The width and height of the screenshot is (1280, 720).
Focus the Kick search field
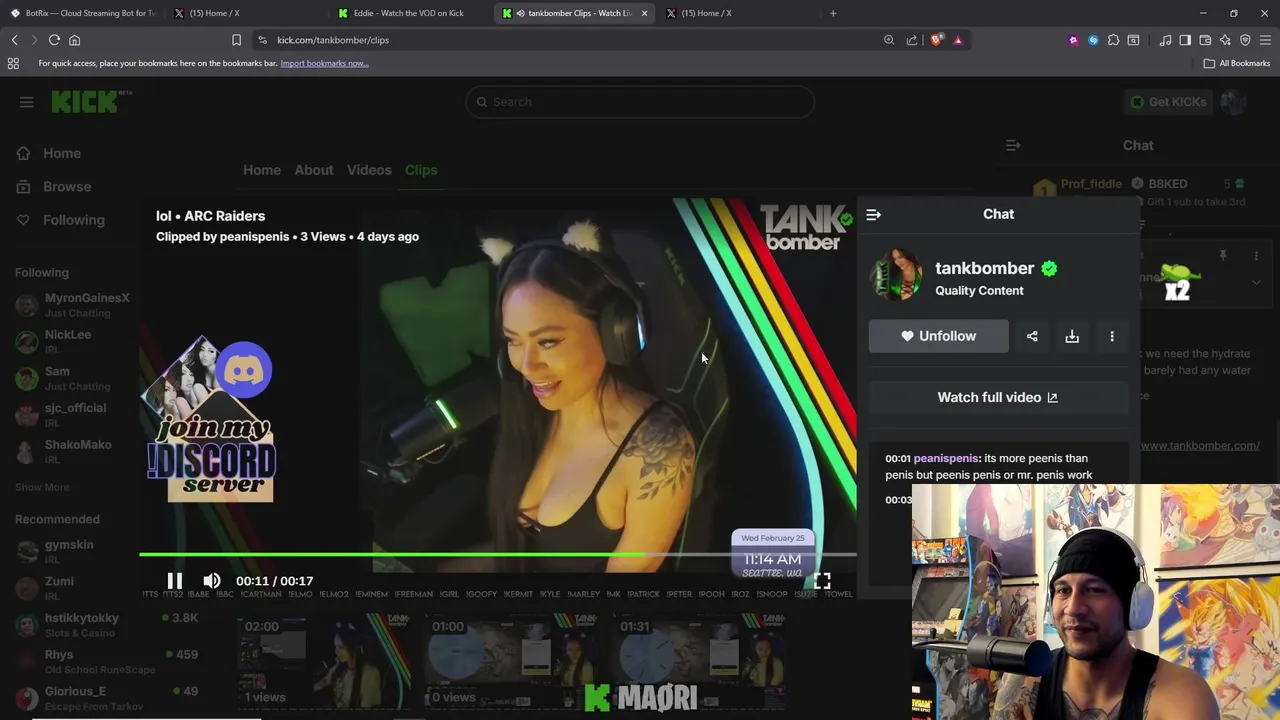tap(640, 102)
